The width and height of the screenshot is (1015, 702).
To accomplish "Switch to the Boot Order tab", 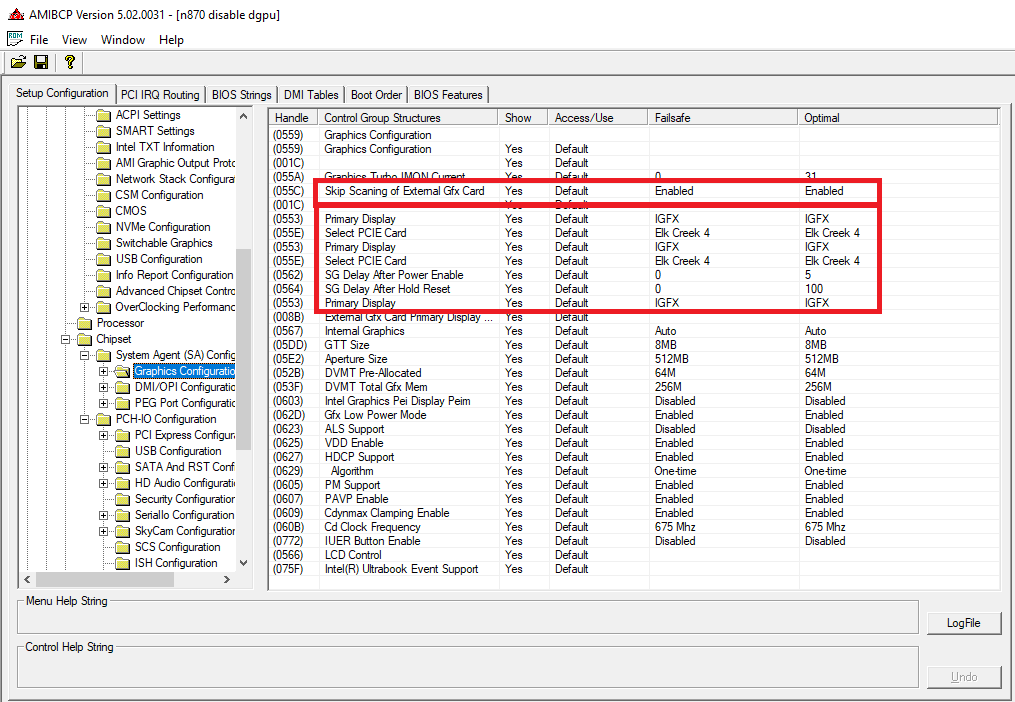I will pos(376,95).
